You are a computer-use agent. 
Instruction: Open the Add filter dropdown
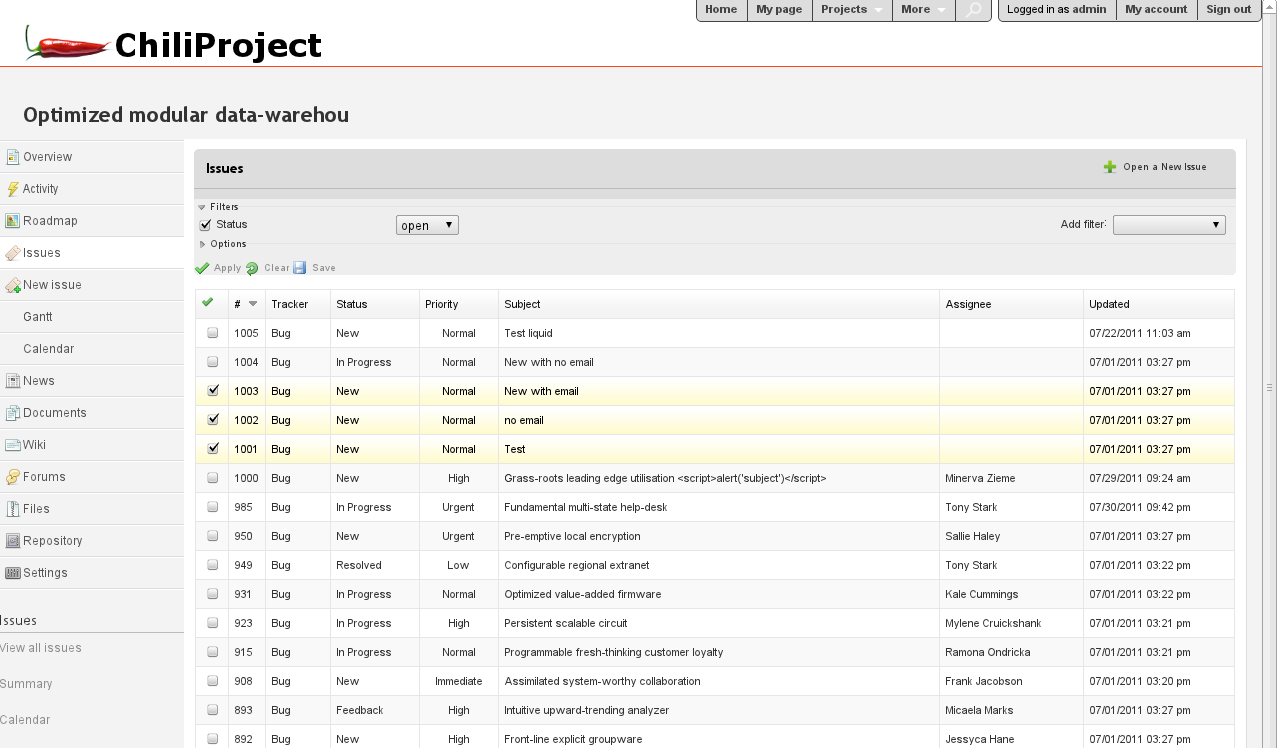pos(1169,225)
